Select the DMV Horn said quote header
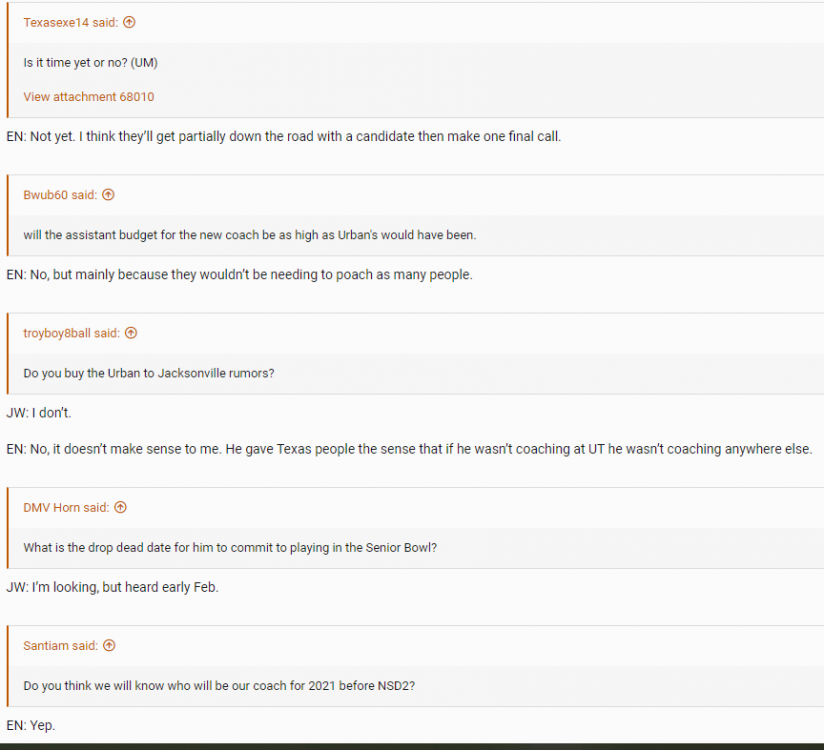This screenshot has height=750, width=824. (x=66, y=507)
